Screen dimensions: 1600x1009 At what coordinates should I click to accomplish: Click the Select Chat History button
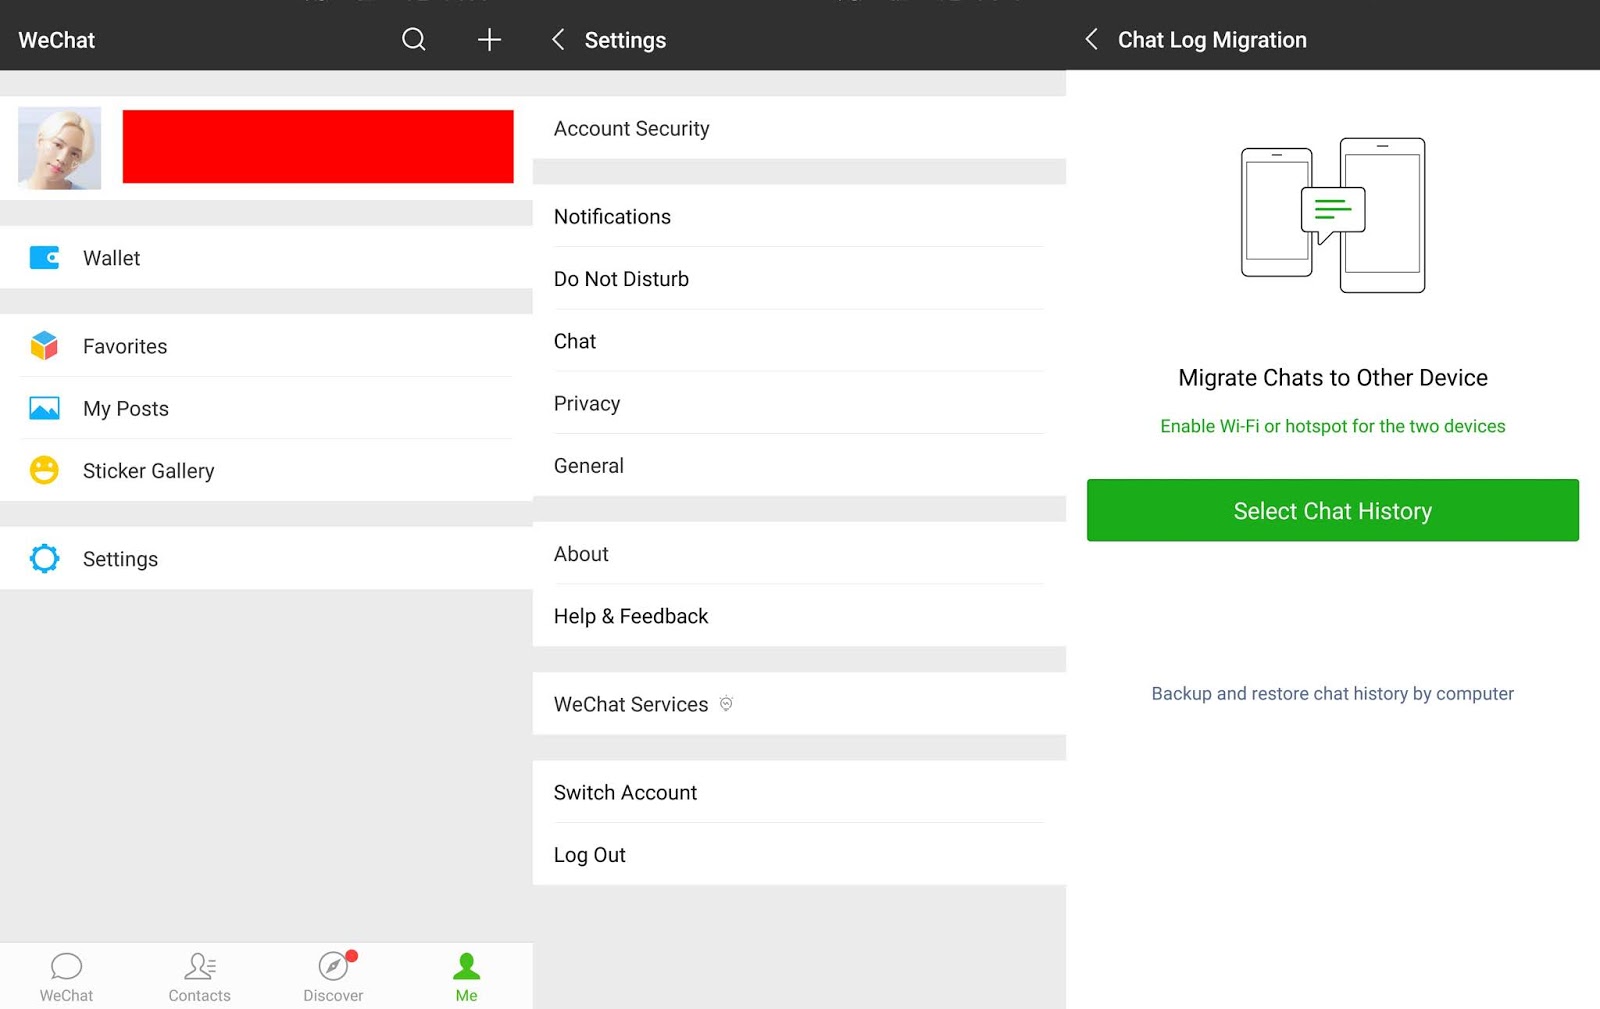click(1332, 510)
